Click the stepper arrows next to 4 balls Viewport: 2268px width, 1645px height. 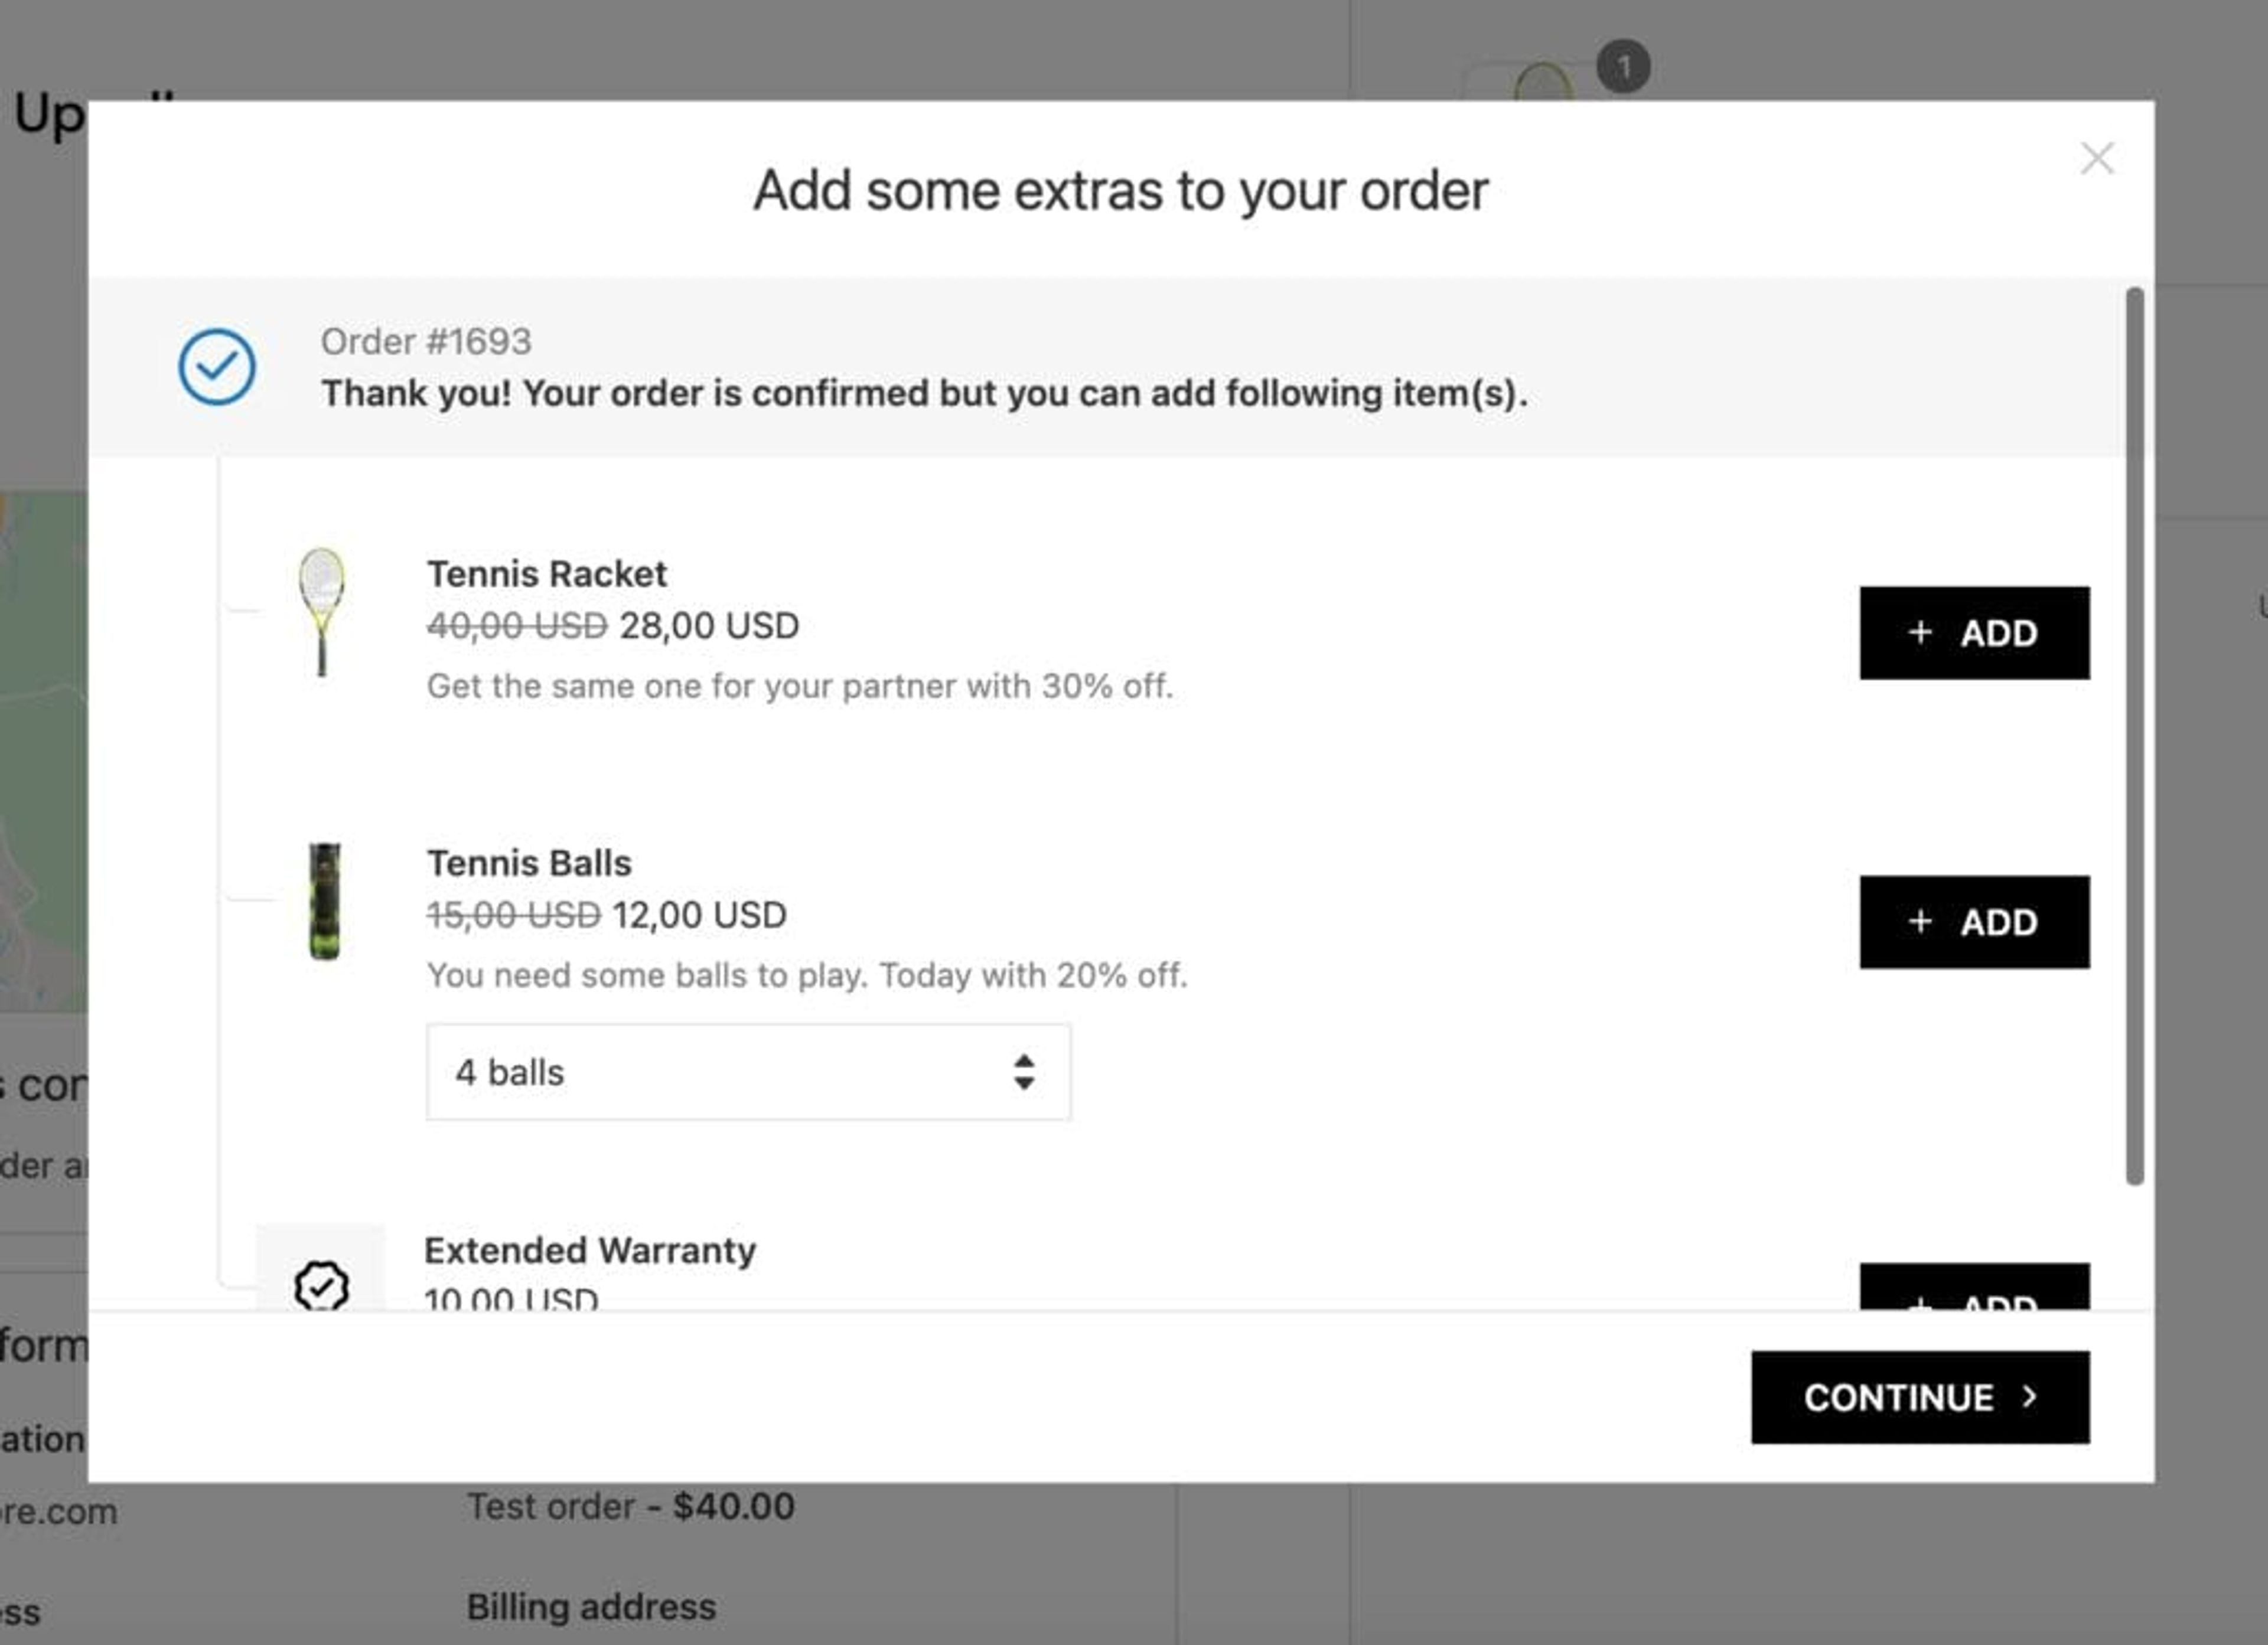(1024, 1072)
